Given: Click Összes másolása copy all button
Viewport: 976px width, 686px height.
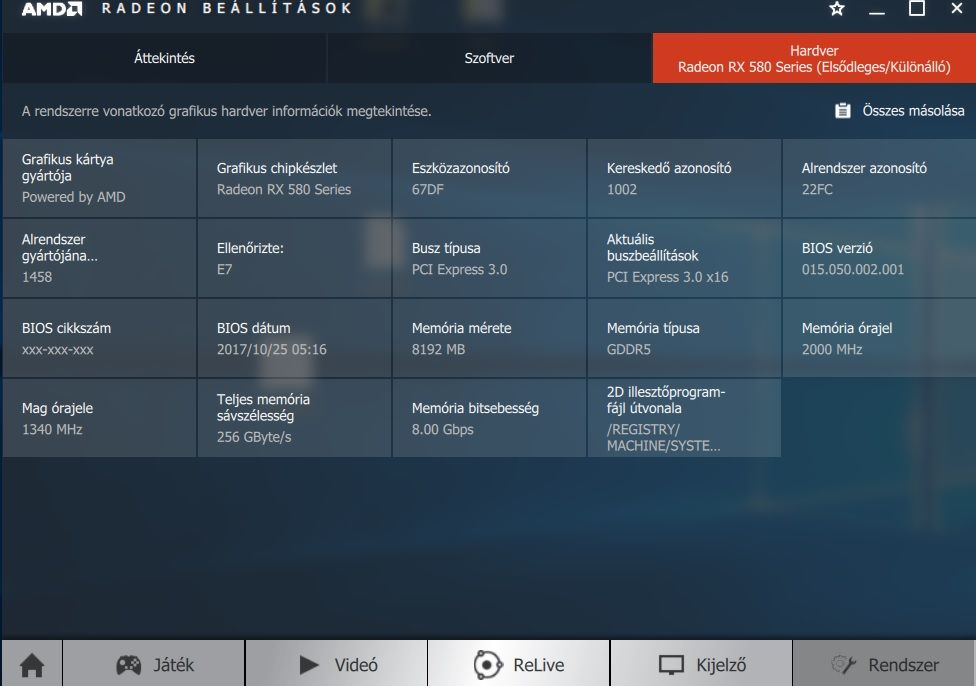Looking at the screenshot, I should (899, 111).
